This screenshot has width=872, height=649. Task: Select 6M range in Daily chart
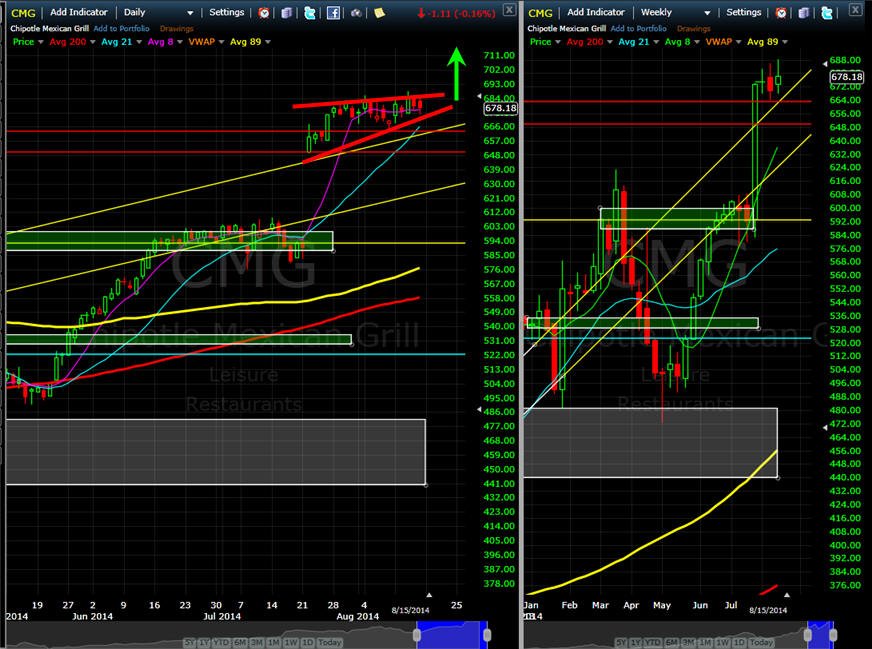coord(240,642)
